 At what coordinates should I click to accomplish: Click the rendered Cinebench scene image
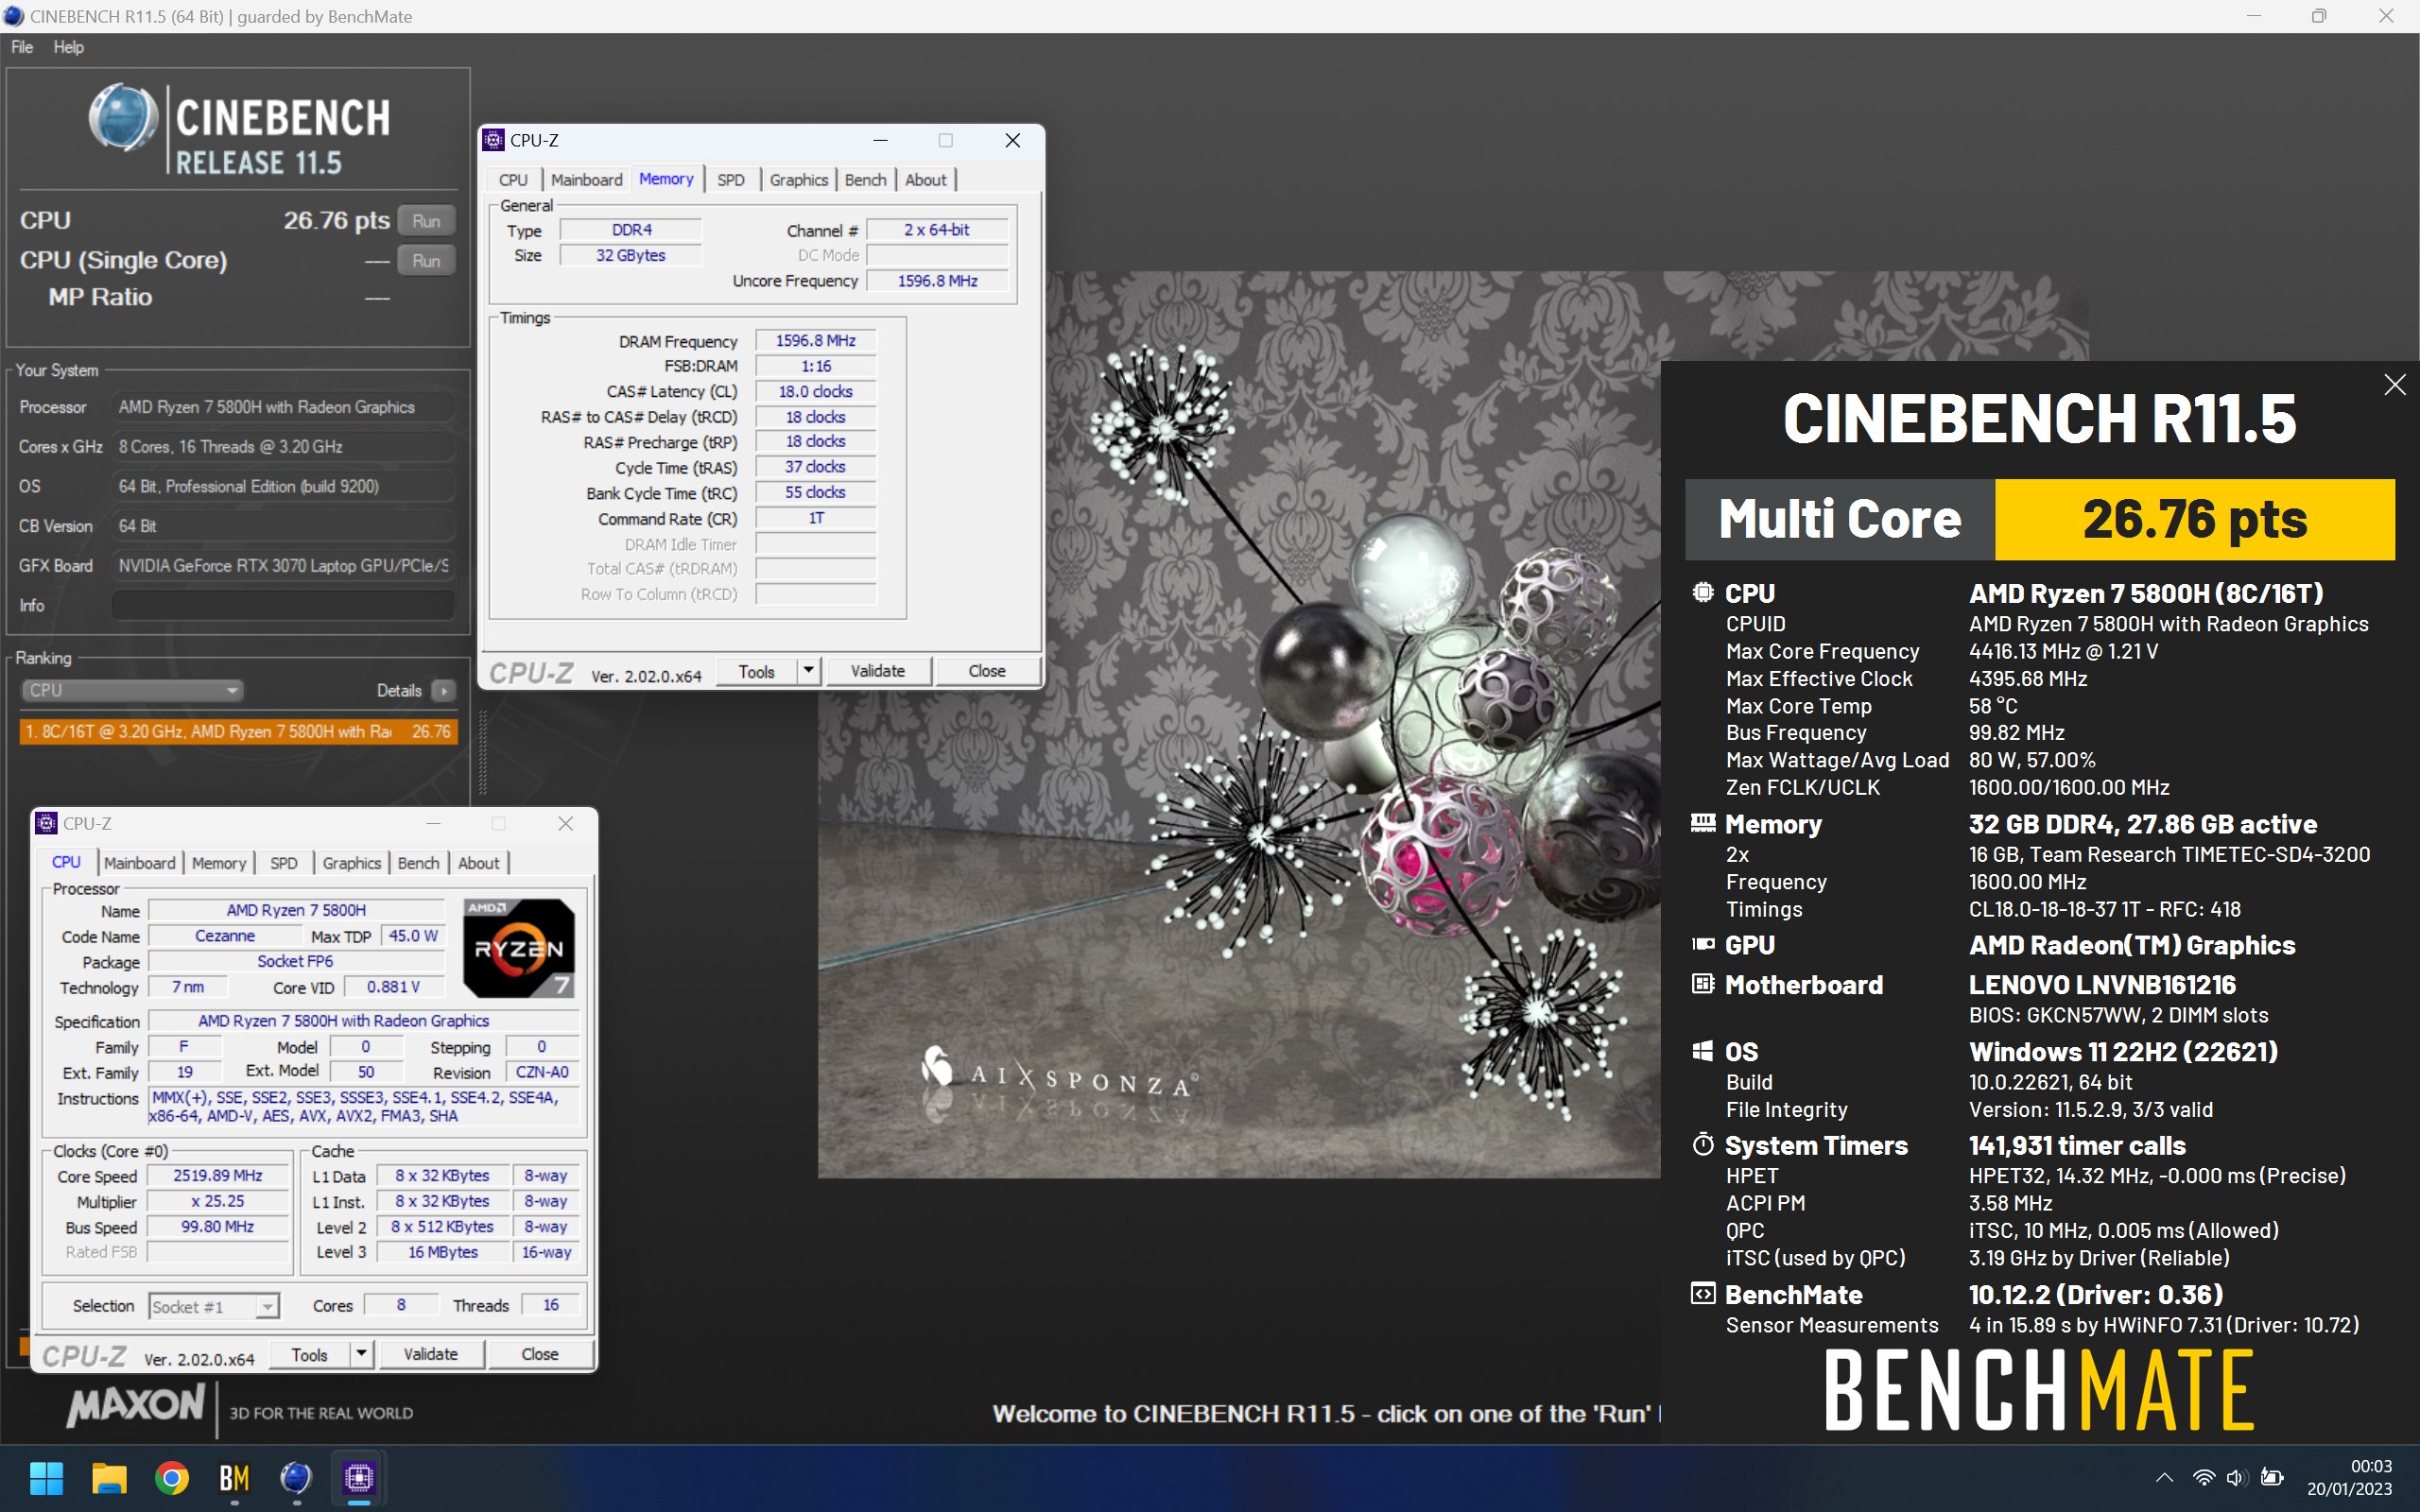tap(1239, 725)
